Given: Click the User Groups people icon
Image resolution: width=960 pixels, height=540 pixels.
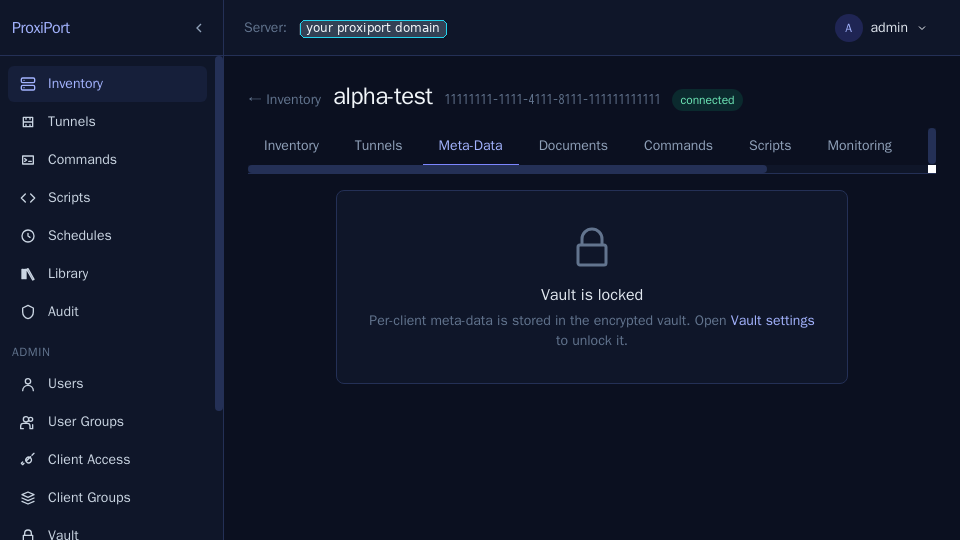Looking at the screenshot, I should tap(28, 422).
